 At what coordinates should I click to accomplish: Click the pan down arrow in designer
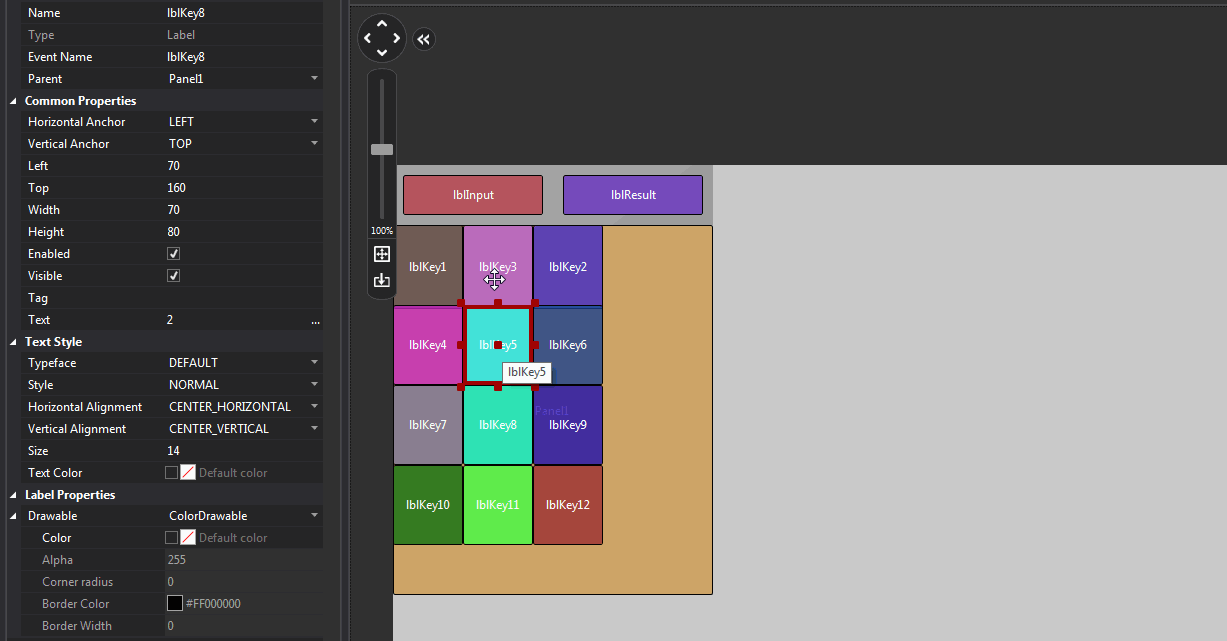(x=382, y=53)
